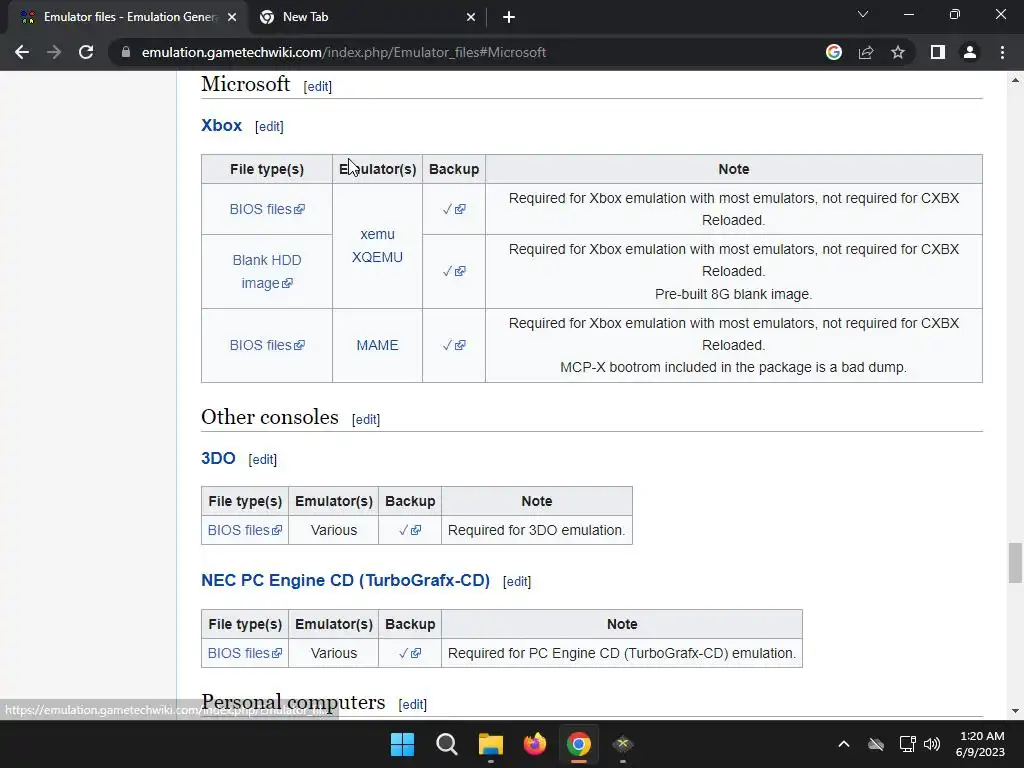Close the New Tab tab
The height and width of the screenshot is (768, 1024).
pyautogui.click(x=471, y=18)
